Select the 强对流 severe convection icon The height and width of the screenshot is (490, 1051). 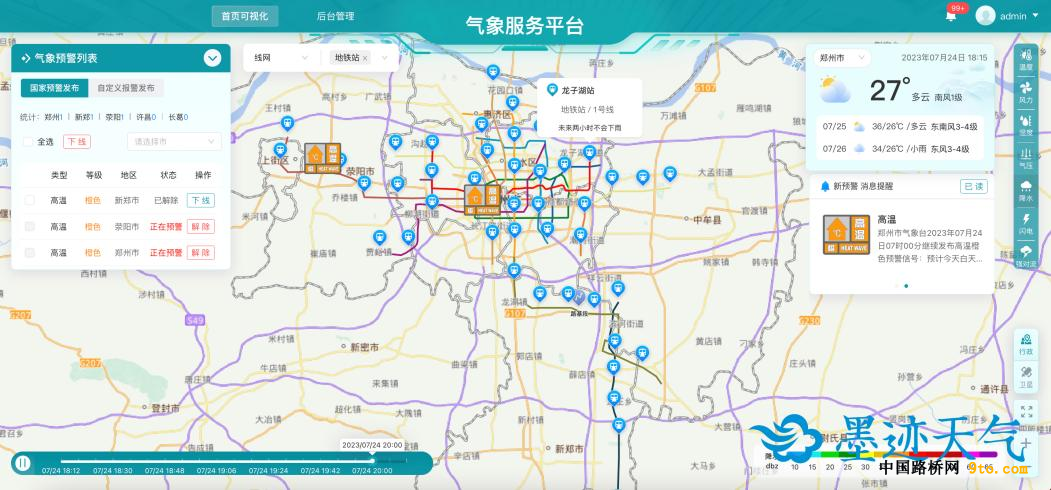click(1026, 255)
